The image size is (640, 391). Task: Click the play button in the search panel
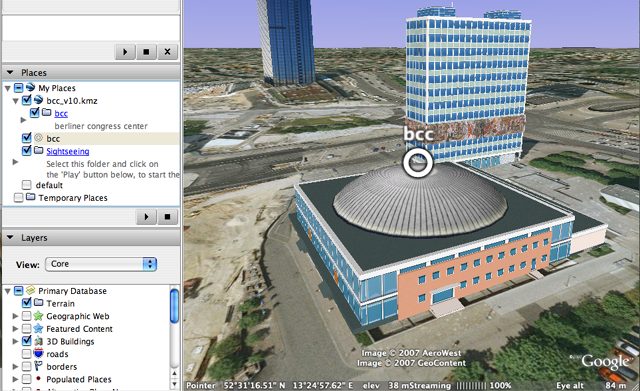pyautogui.click(x=125, y=52)
